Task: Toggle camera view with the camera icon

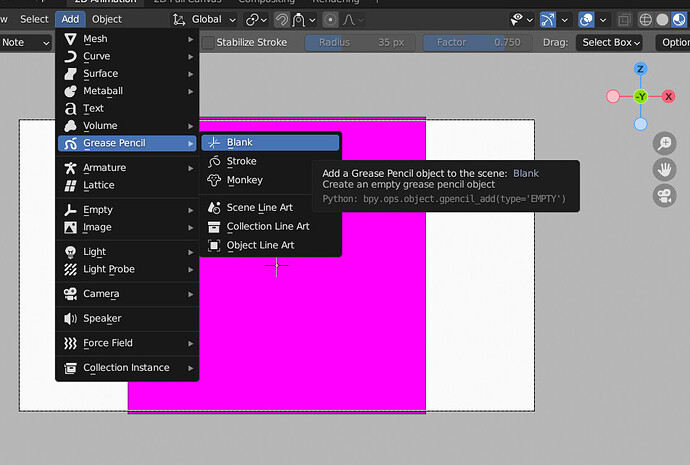Action: (x=664, y=196)
